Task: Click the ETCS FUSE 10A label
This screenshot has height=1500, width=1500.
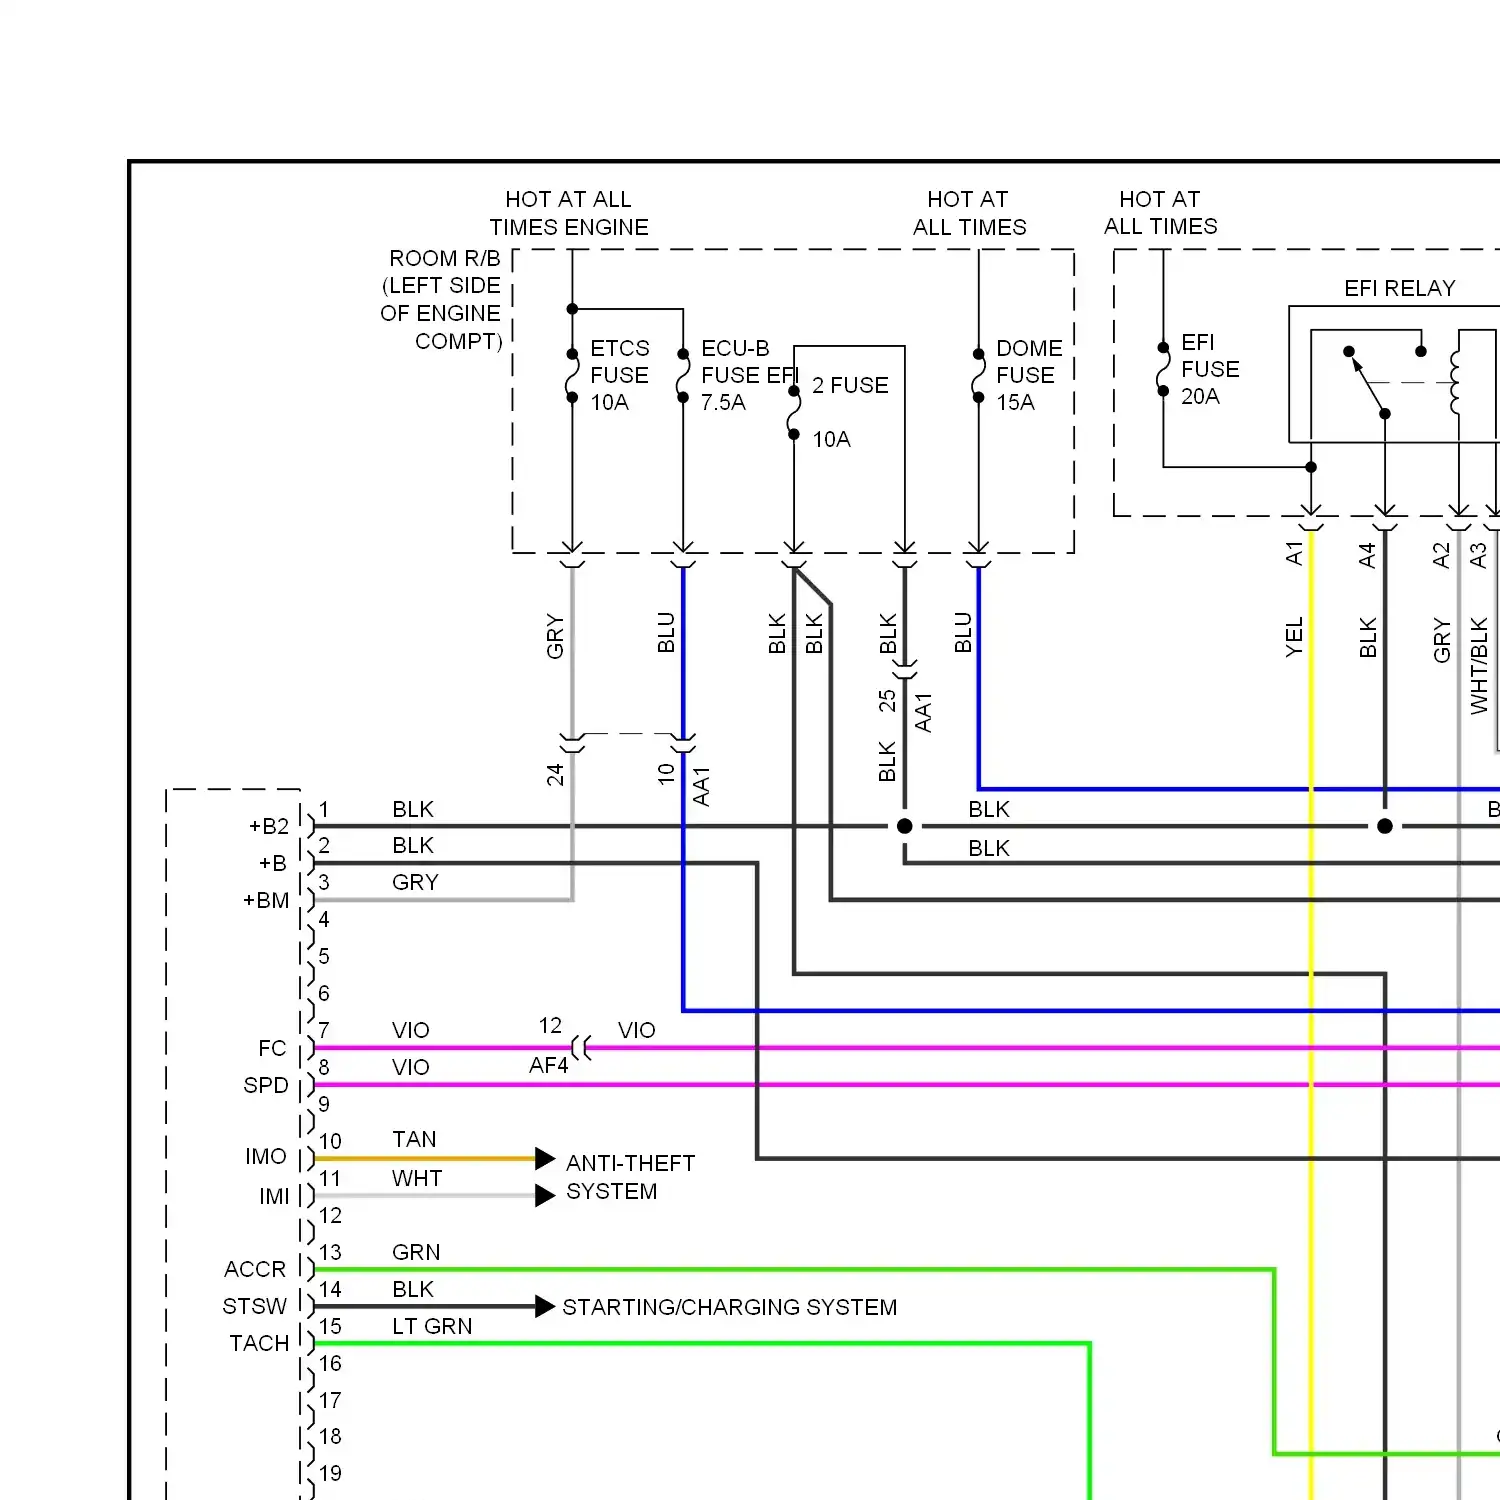Action: pyautogui.click(x=619, y=375)
